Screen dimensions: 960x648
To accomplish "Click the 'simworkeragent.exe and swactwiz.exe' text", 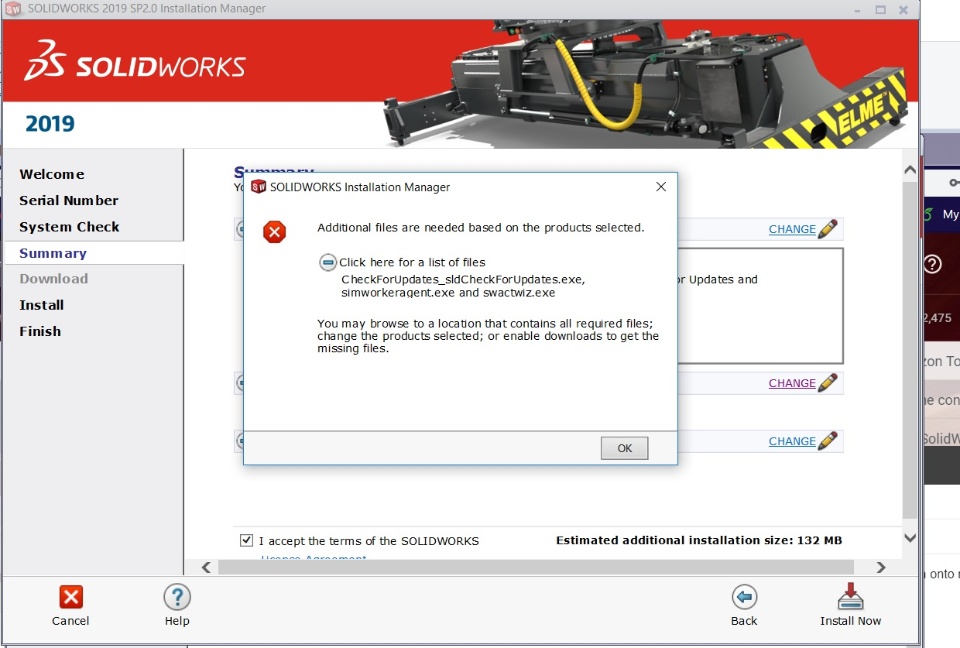I will click(x=448, y=293).
